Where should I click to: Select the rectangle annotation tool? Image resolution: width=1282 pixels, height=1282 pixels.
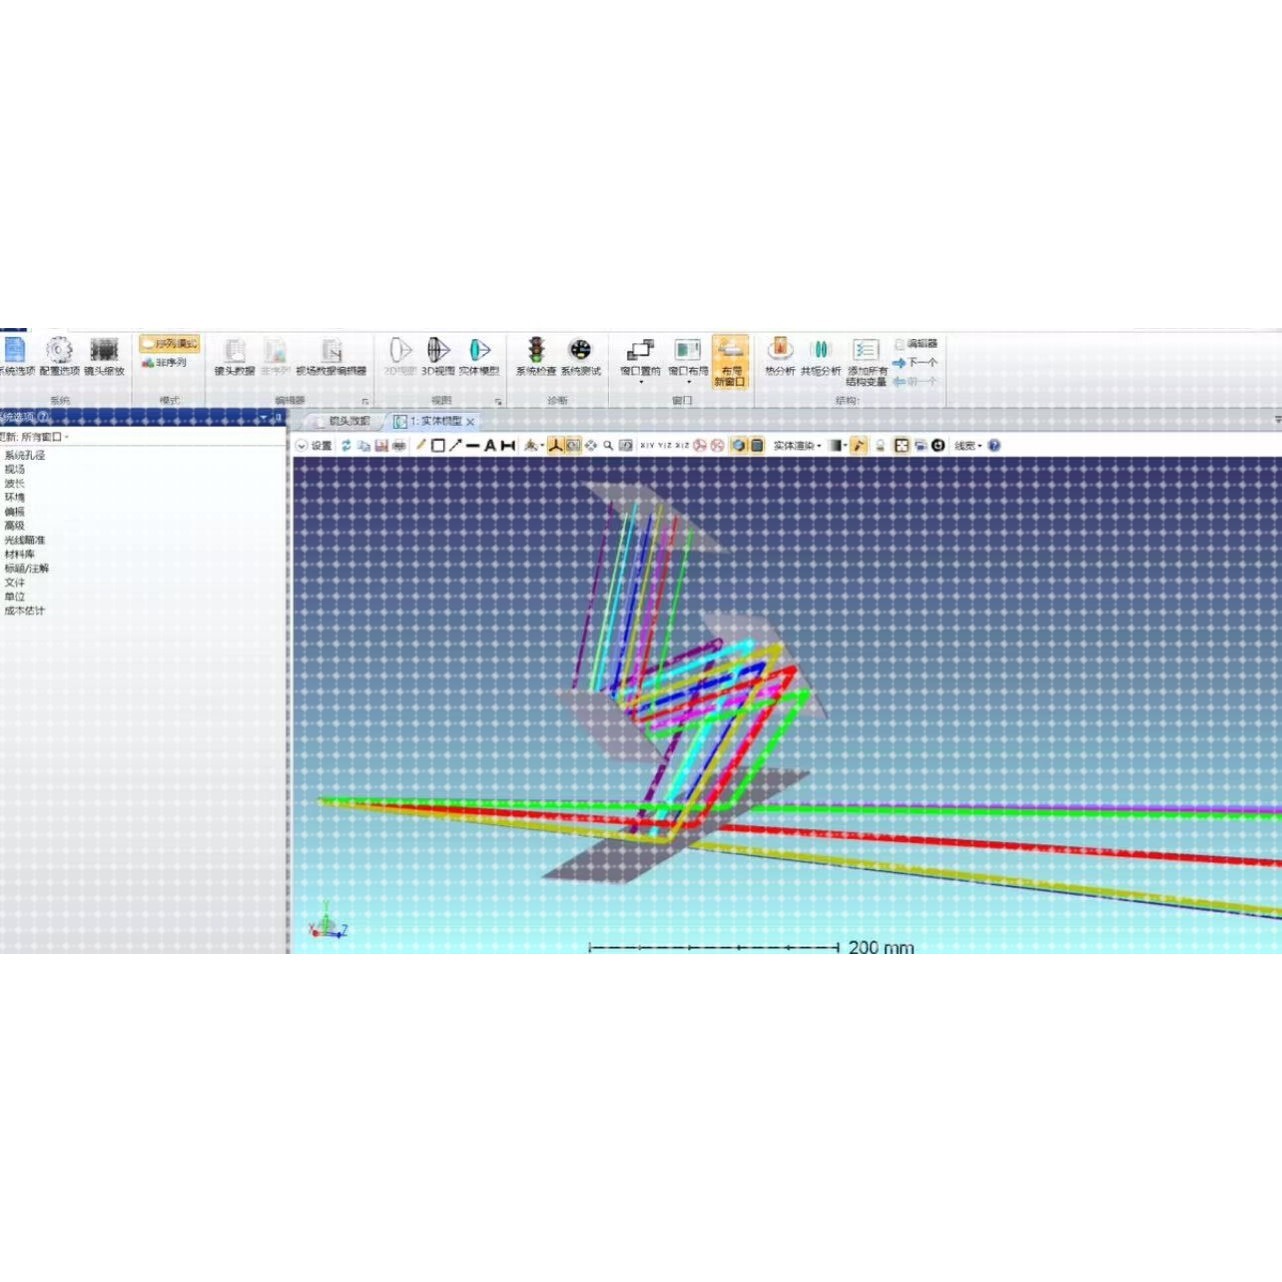[438, 446]
